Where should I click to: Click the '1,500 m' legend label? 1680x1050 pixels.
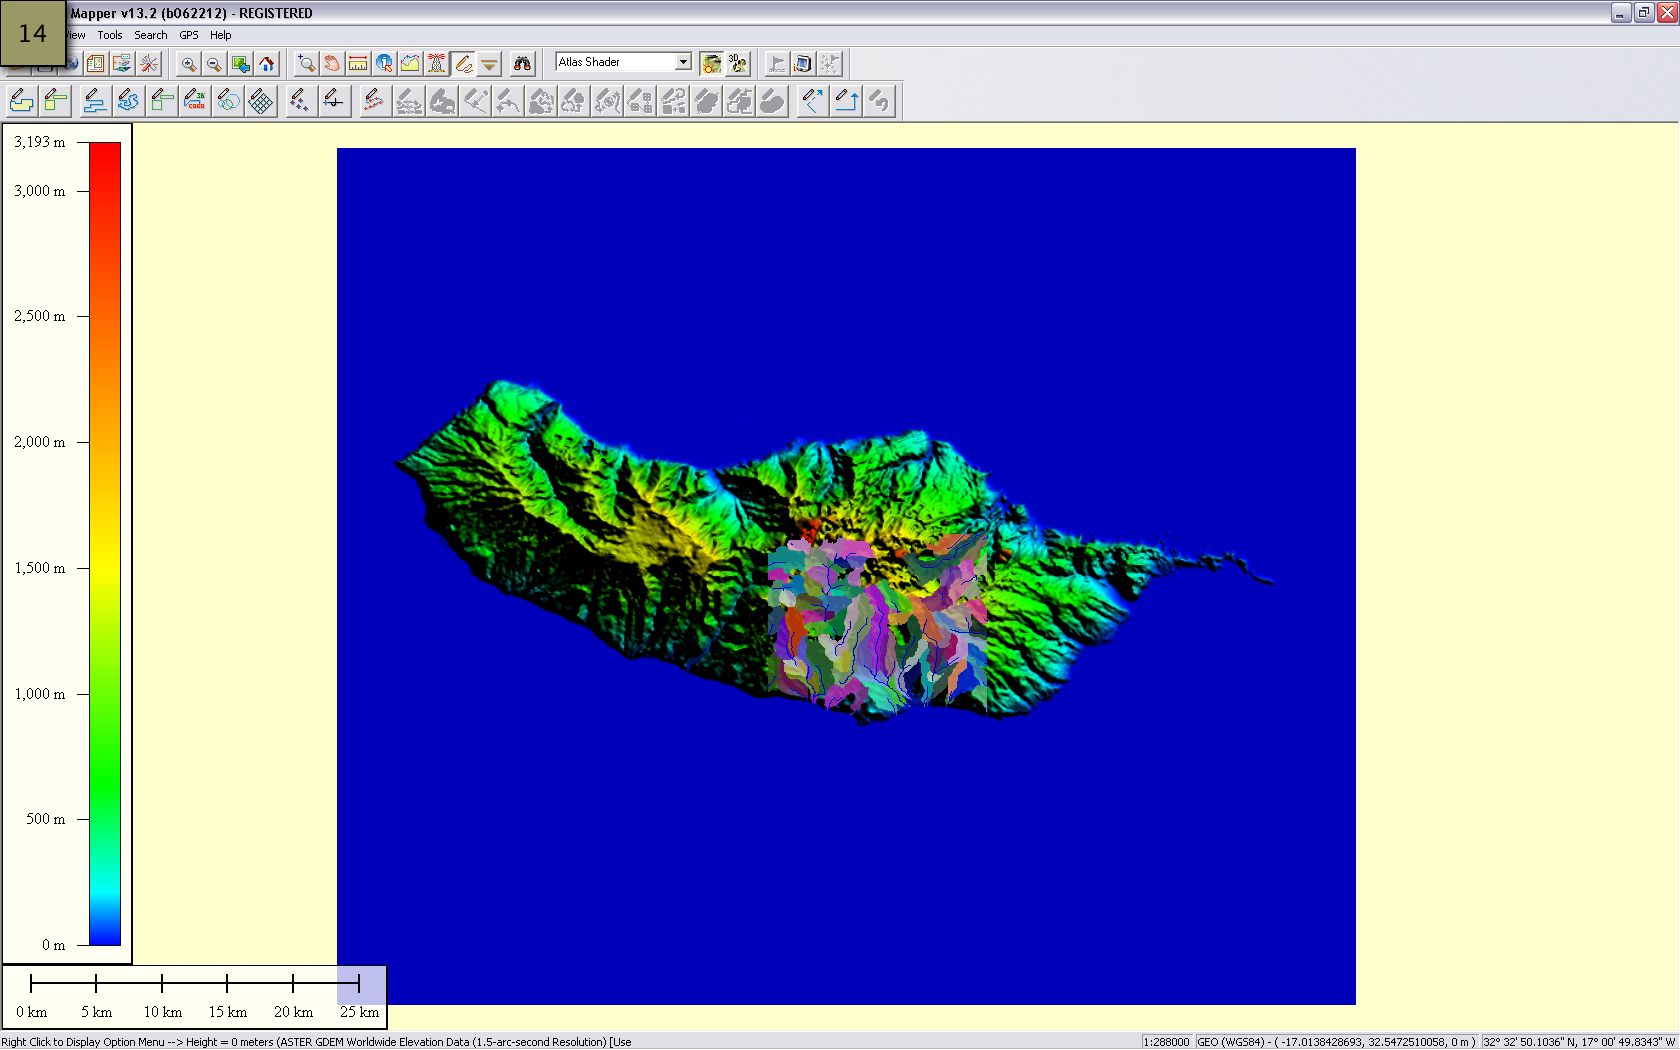(40, 568)
